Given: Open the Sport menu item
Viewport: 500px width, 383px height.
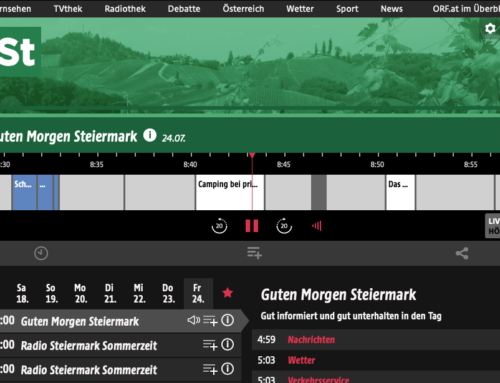Looking at the screenshot, I should (347, 9).
